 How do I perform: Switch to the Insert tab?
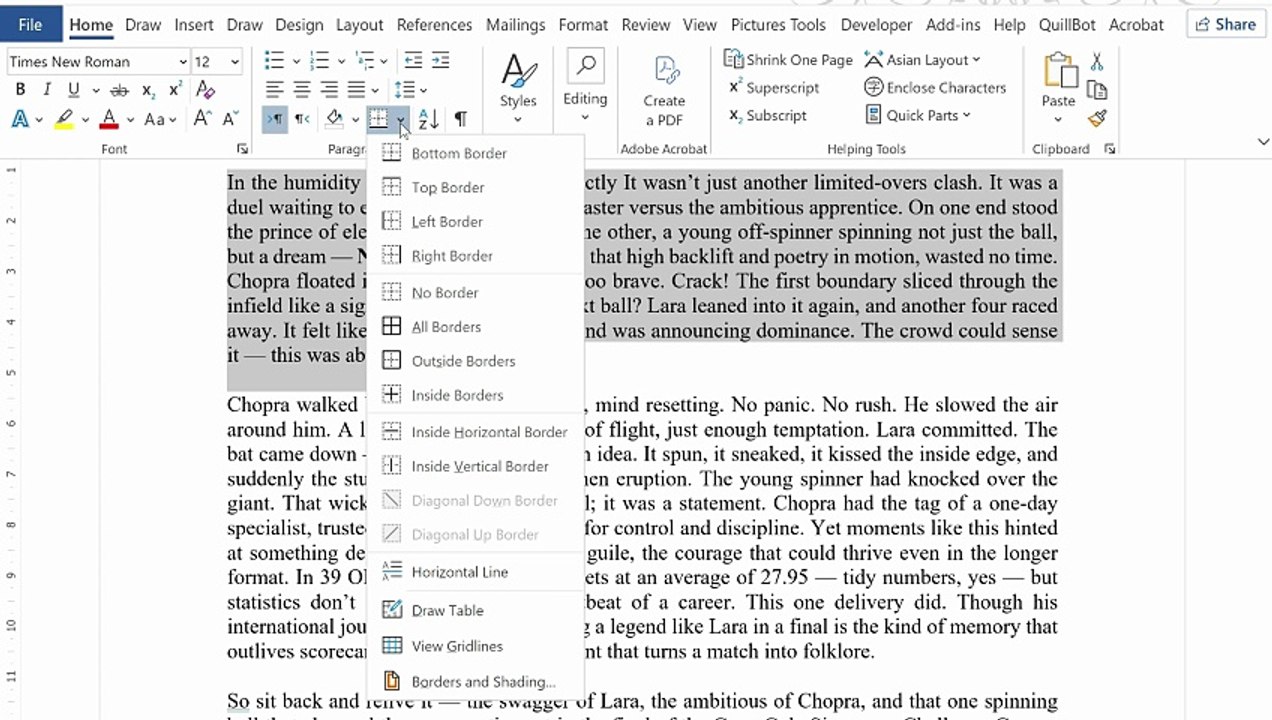(193, 24)
